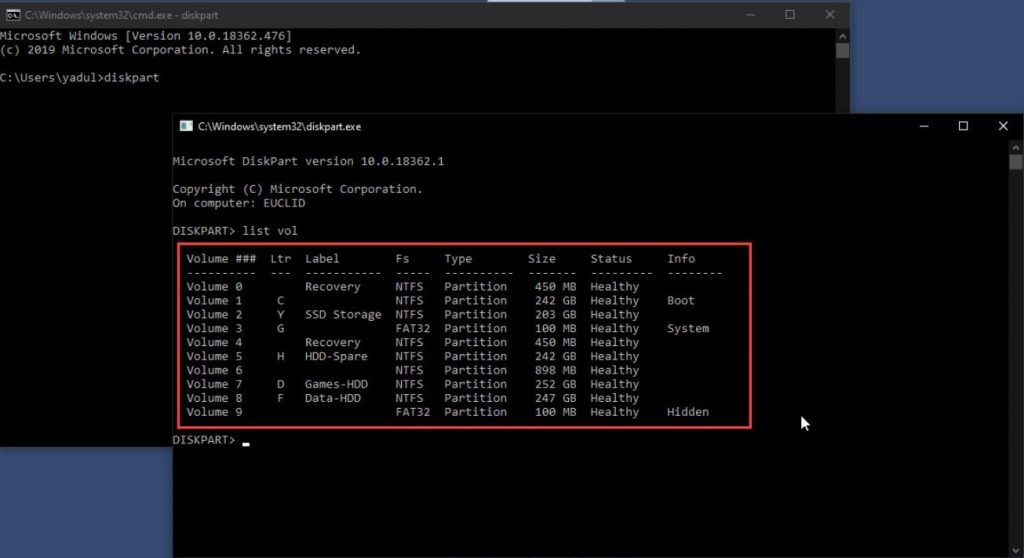Maximize the cmd.exe window
Viewport: 1024px width, 558px height.
[790, 14]
